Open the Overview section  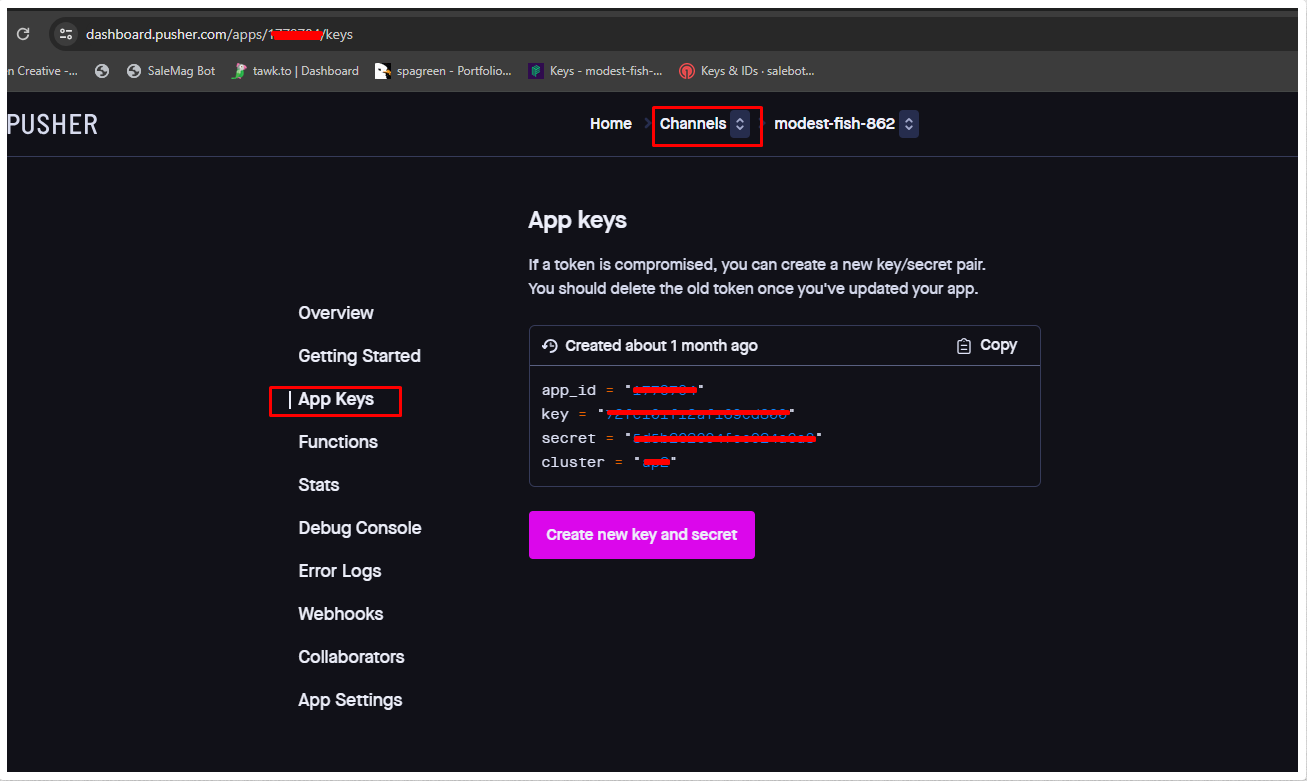pos(336,313)
